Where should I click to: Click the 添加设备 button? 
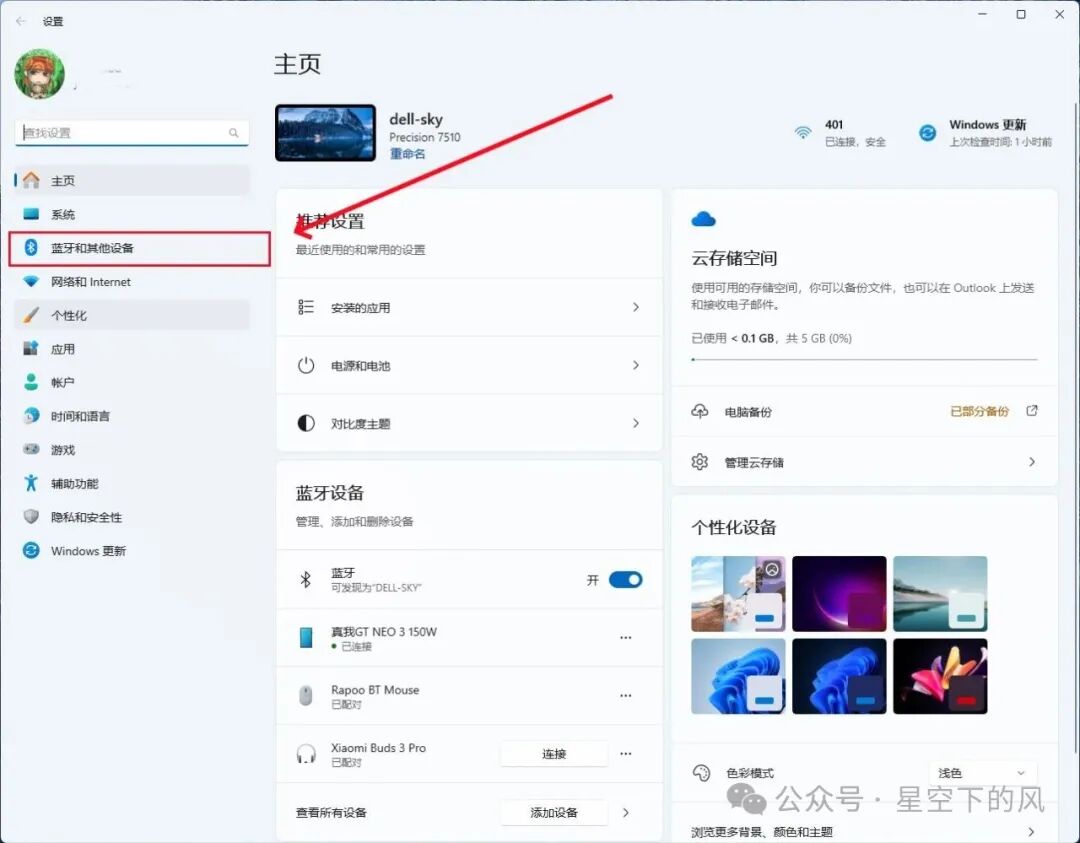click(x=554, y=813)
